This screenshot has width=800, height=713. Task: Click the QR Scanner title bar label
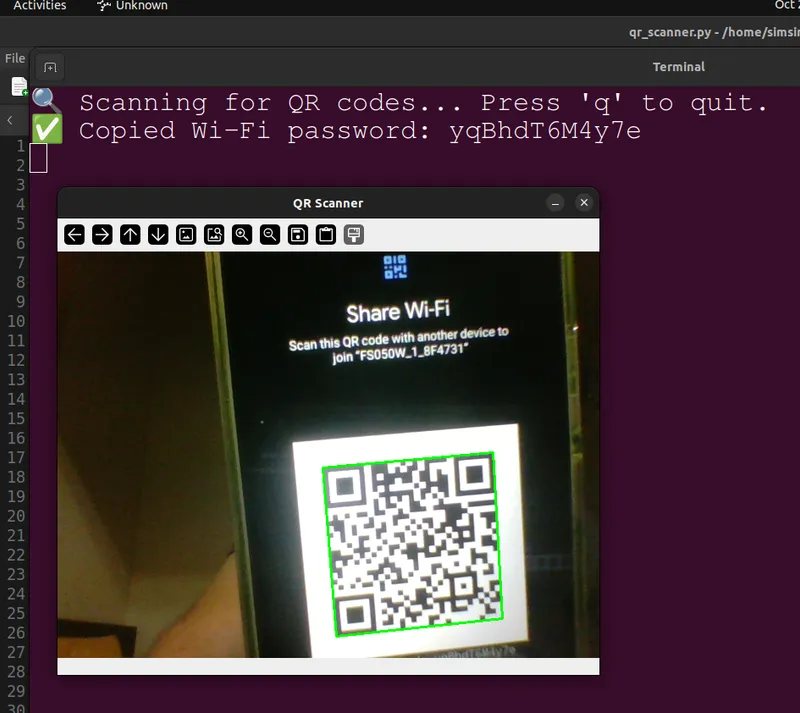point(328,203)
